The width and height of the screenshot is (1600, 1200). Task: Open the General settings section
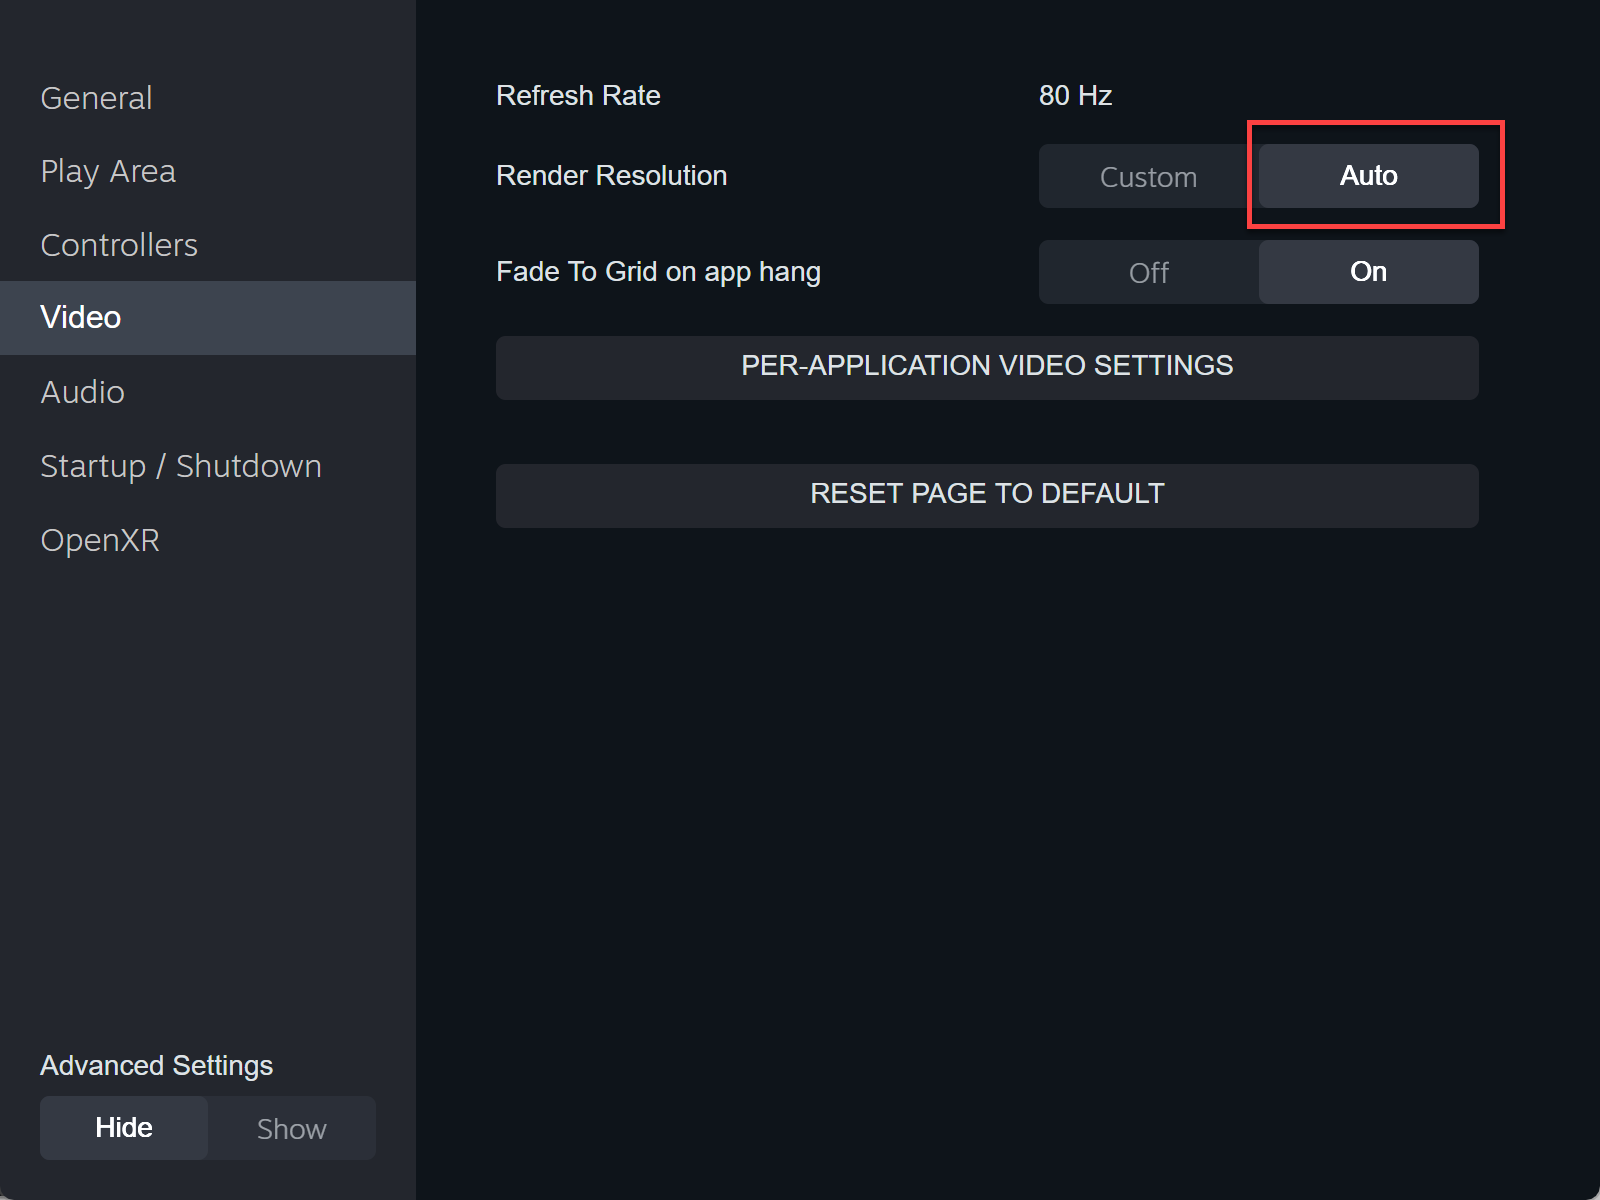(x=96, y=97)
